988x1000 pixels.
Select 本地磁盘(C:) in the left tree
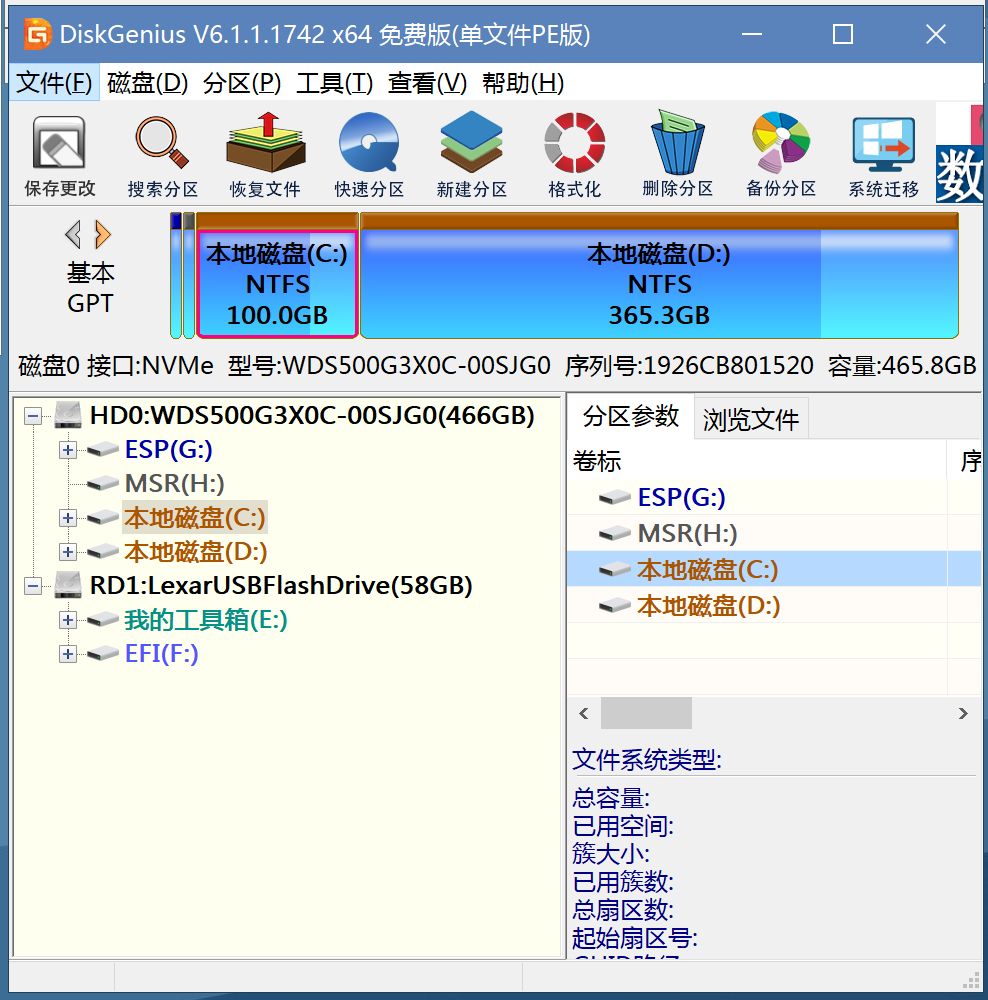point(195,517)
